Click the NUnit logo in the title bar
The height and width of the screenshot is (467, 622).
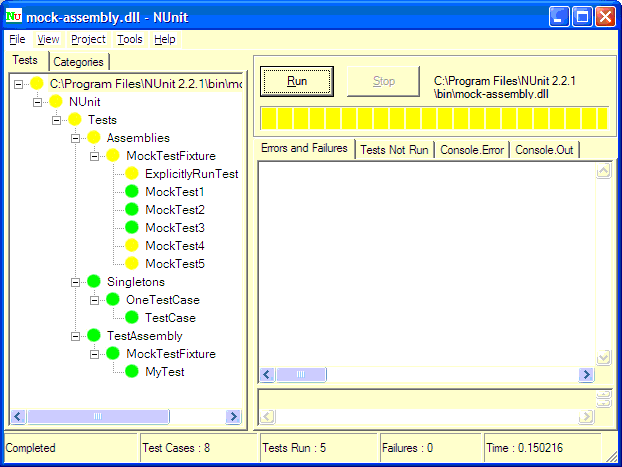pyautogui.click(x=14, y=17)
